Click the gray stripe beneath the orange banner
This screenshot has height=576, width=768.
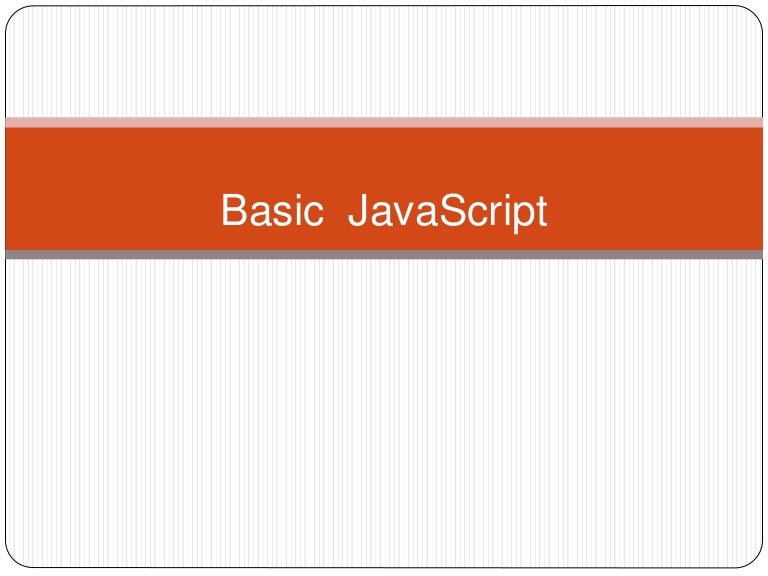[x=384, y=255]
